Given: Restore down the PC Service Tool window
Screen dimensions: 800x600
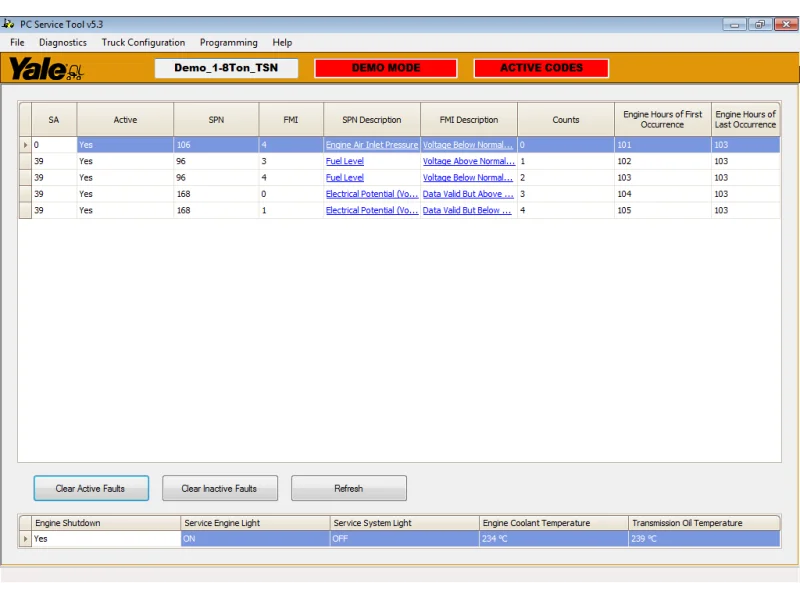Looking at the screenshot, I should point(760,24).
